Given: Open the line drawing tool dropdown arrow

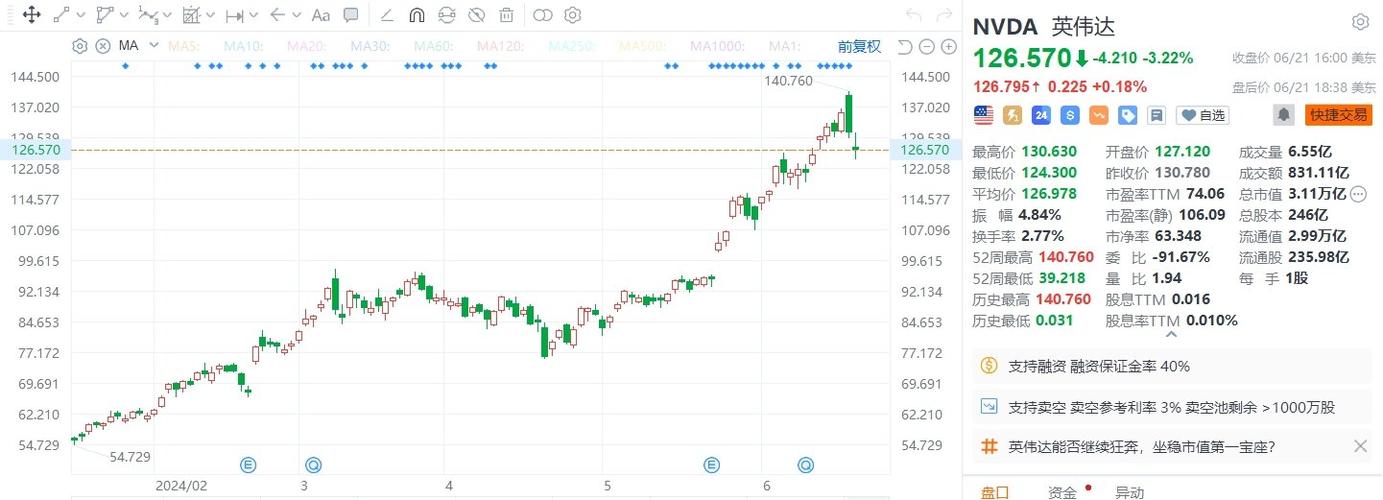Looking at the screenshot, I should pos(80,16).
